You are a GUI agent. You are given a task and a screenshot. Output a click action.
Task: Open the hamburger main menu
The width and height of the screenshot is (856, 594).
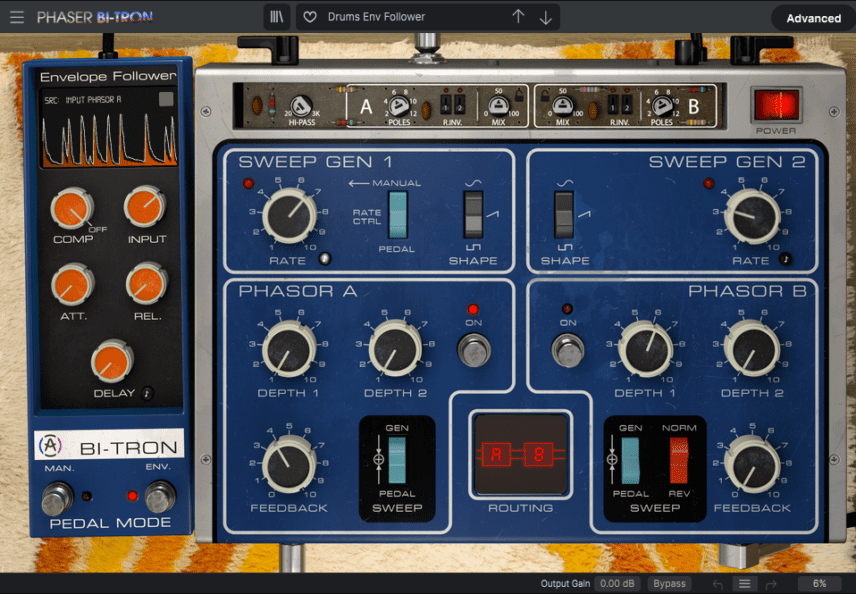click(x=17, y=17)
